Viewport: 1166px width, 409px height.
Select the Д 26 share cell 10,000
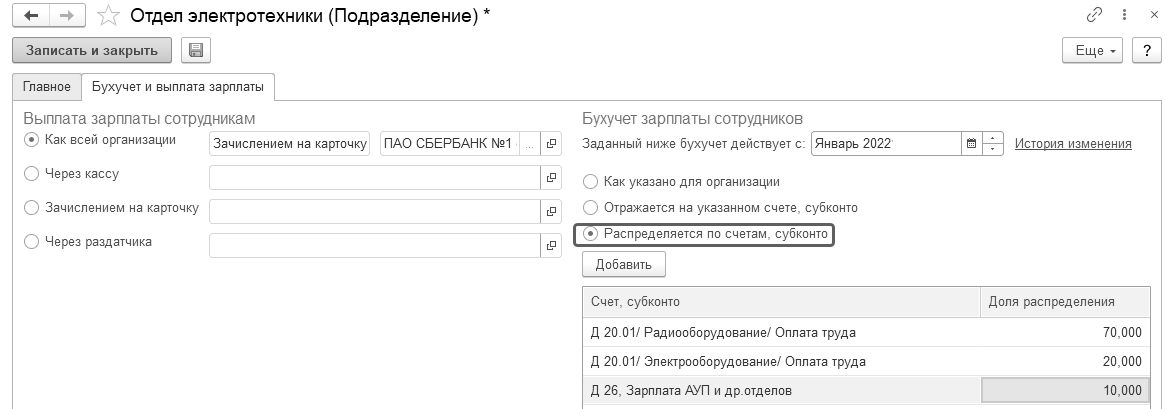[x=1064, y=390]
